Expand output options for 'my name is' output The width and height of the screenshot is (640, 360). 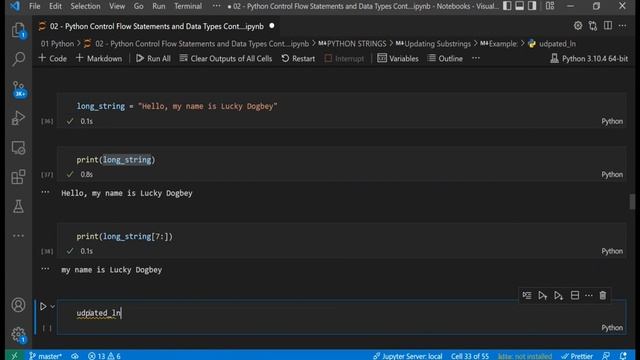(45, 269)
